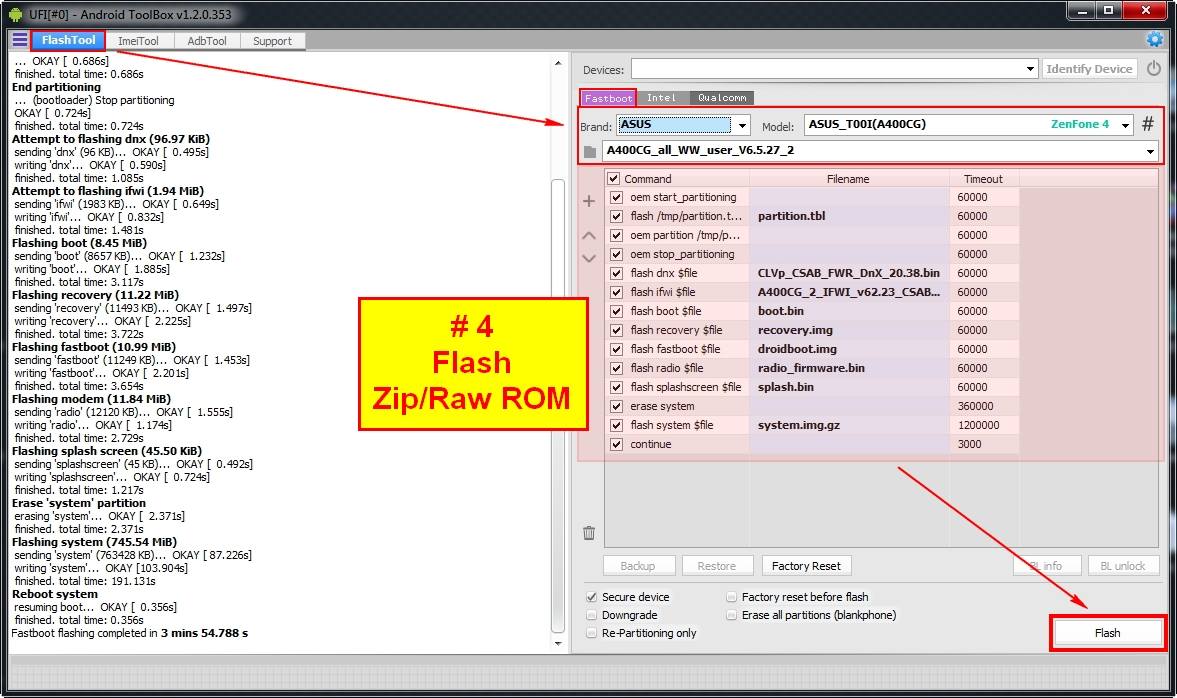Open the hamburger menu icon
Screen dimensions: 1177x698
point(20,40)
